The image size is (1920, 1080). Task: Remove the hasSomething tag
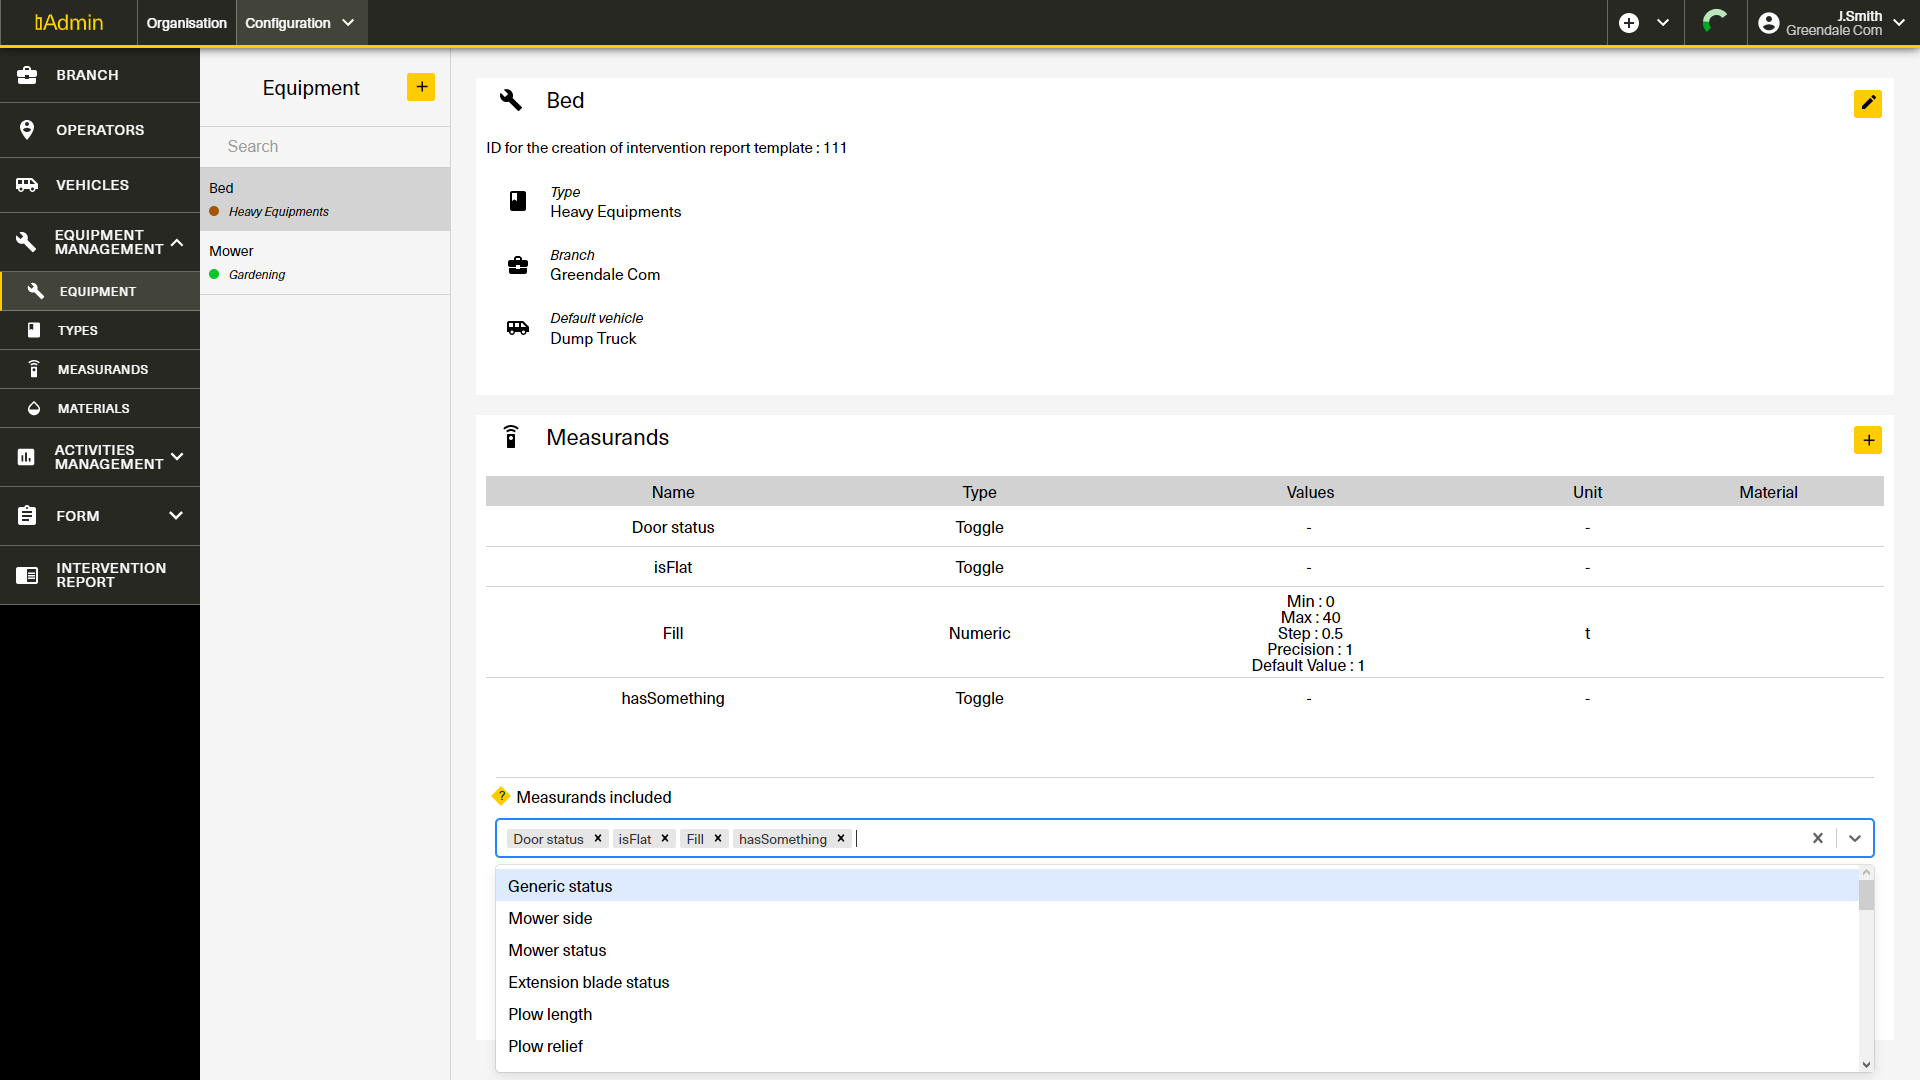pyautogui.click(x=841, y=839)
